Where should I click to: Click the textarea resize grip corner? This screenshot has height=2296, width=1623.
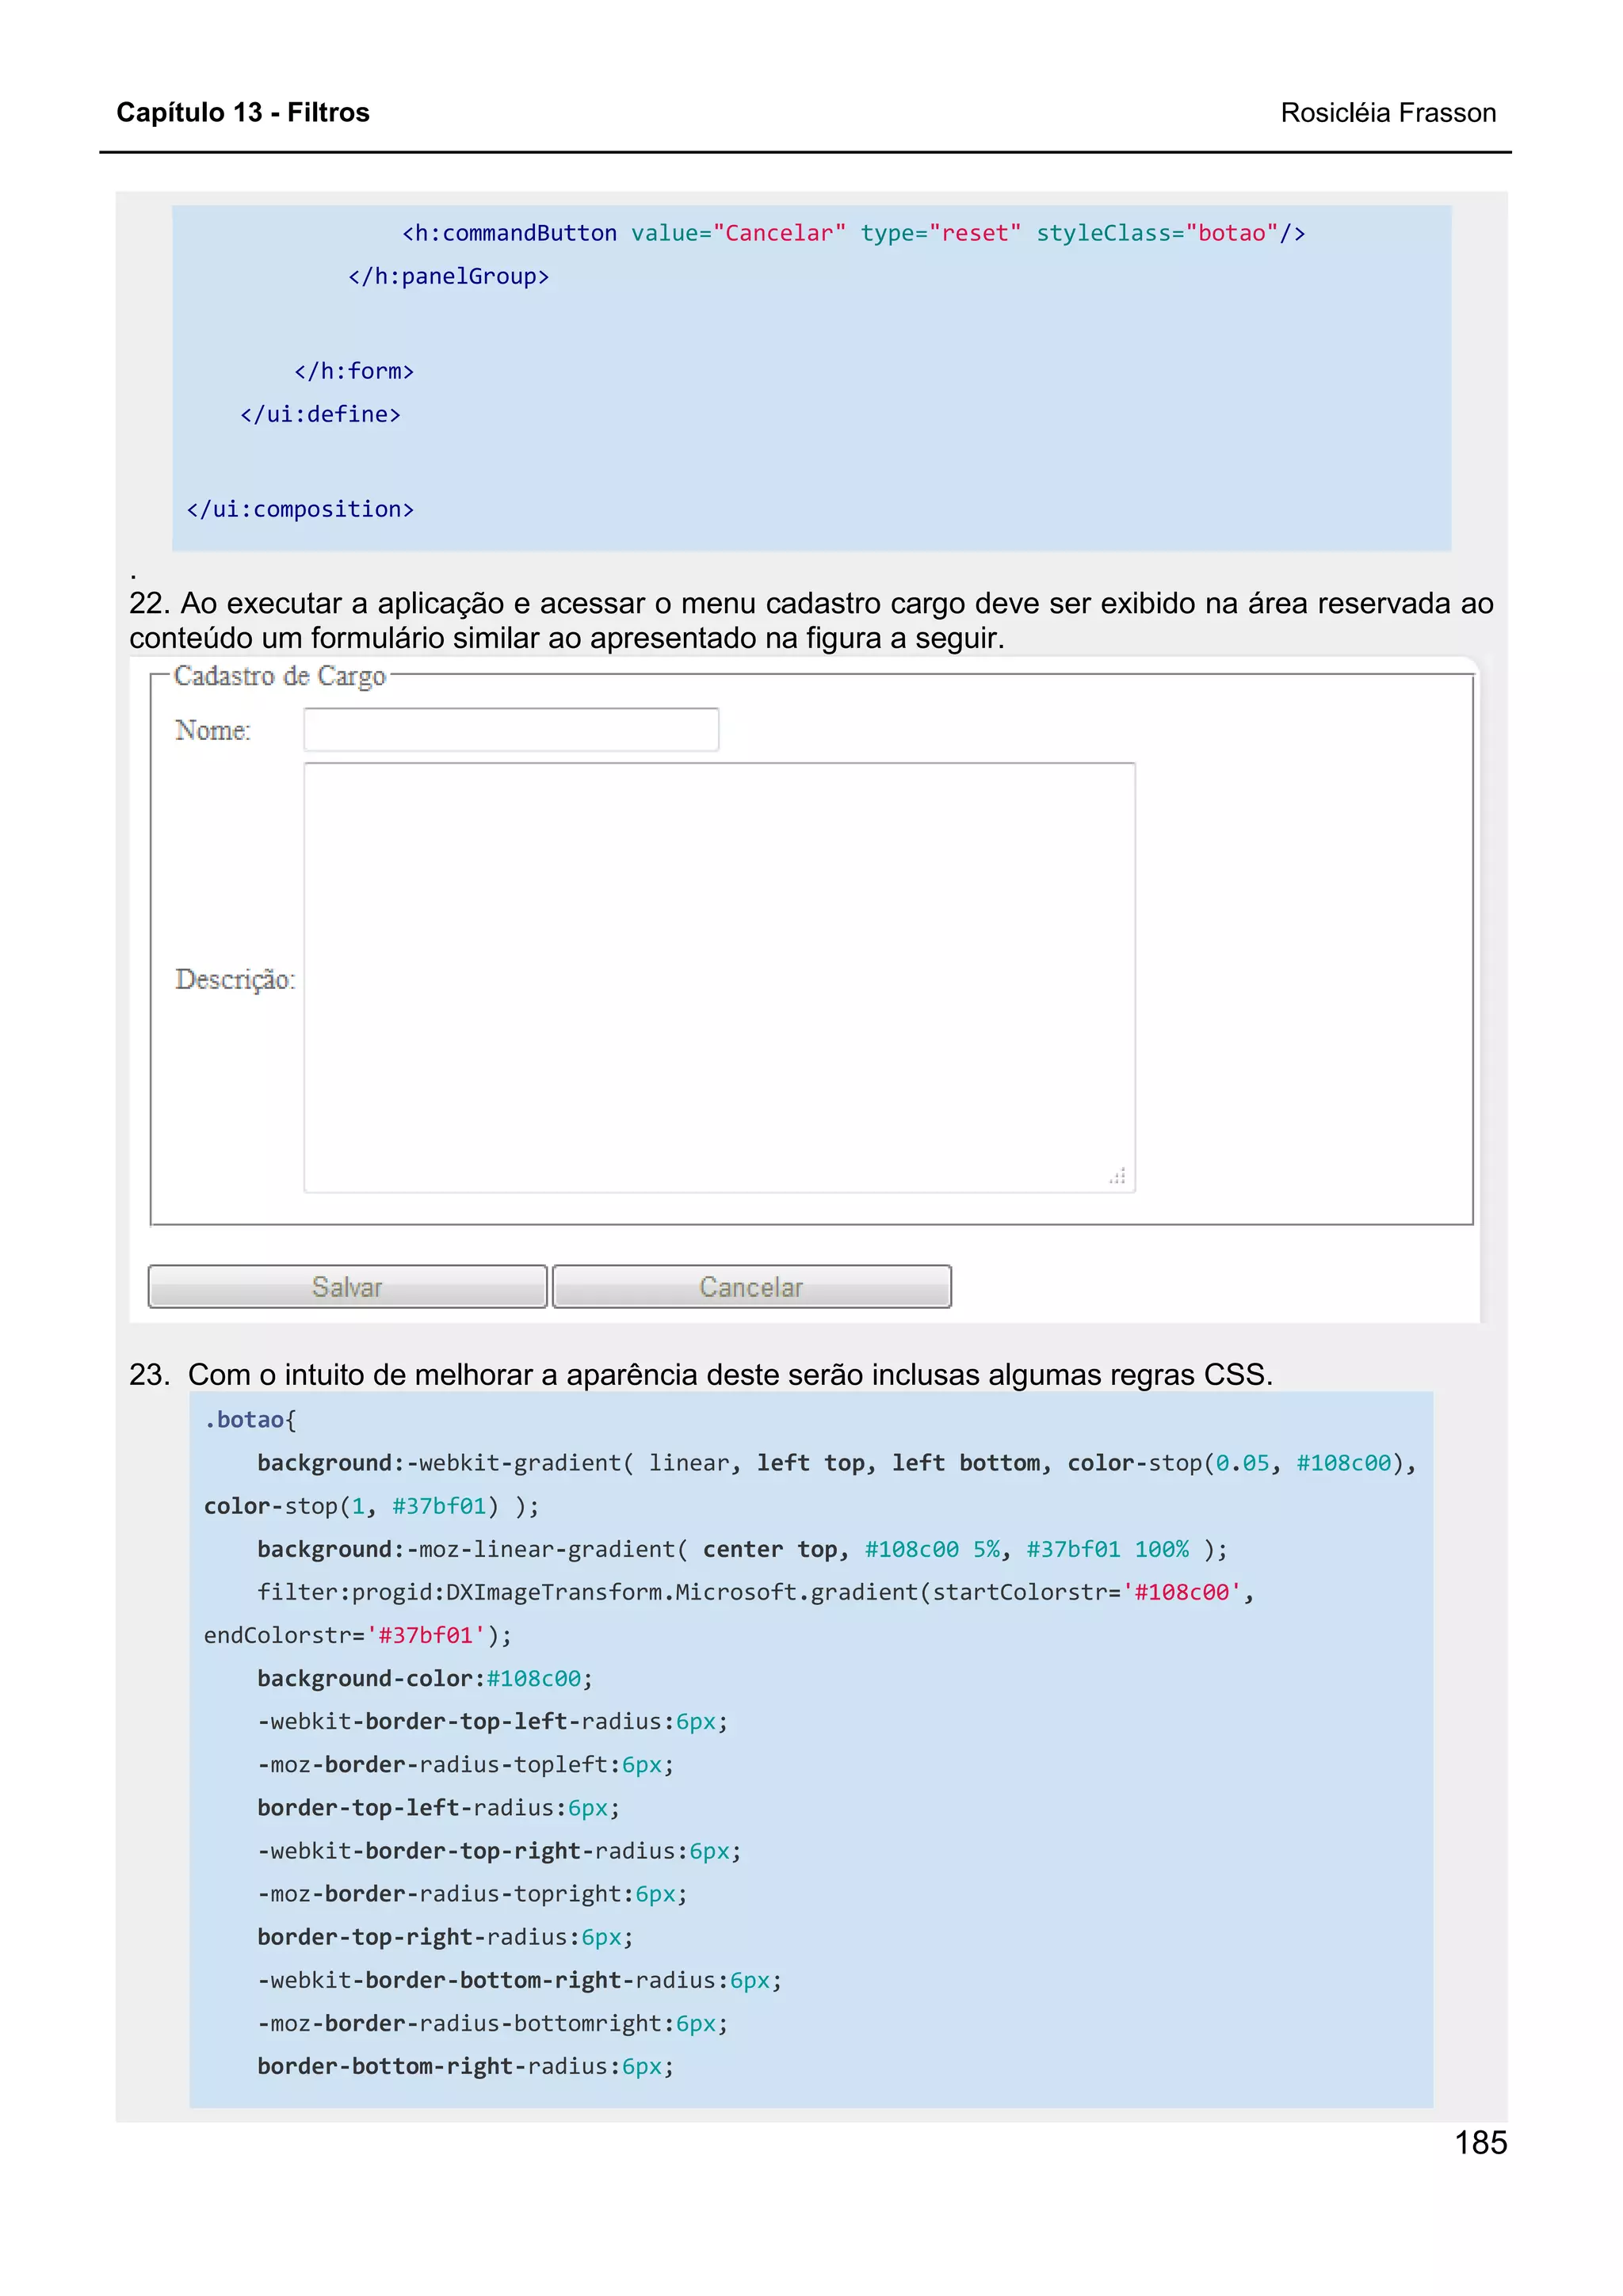1118,1176
